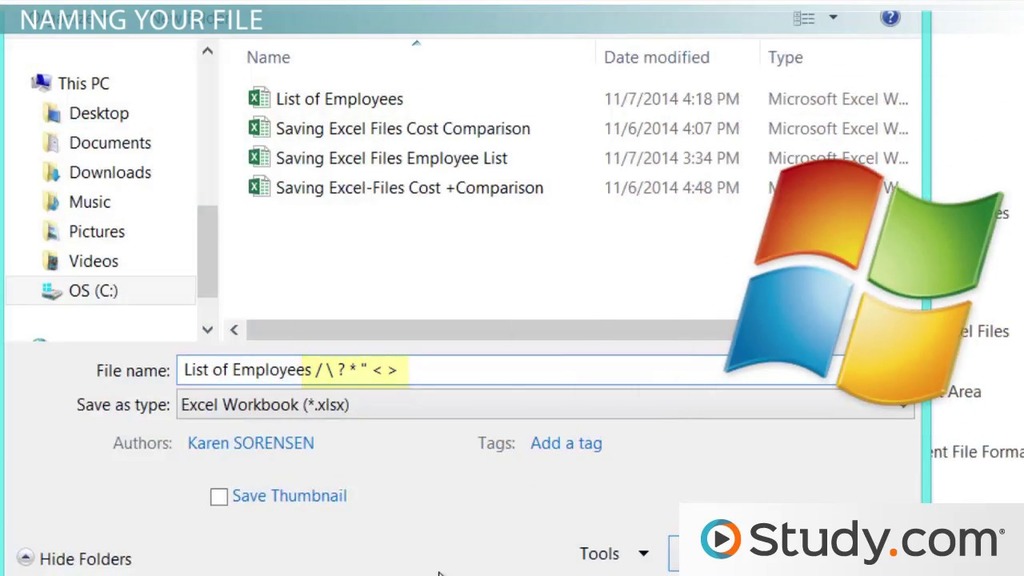Open the Tools dropdown menu
Viewport: 1024px width, 576px height.
pyautogui.click(x=613, y=553)
